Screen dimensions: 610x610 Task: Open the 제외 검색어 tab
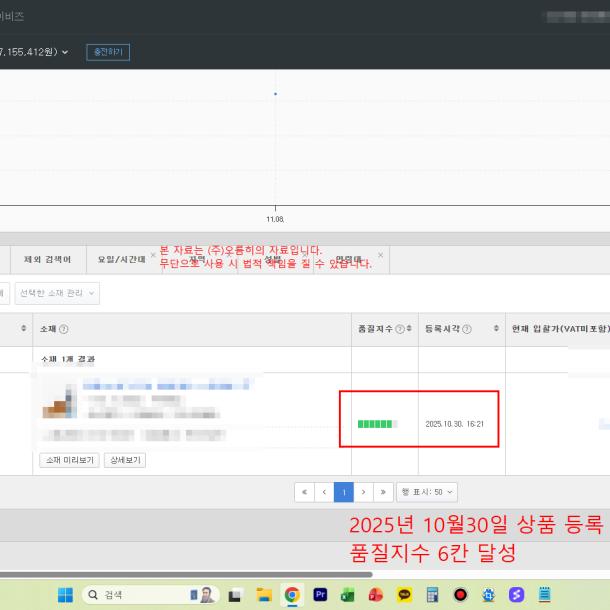pos(47,260)
